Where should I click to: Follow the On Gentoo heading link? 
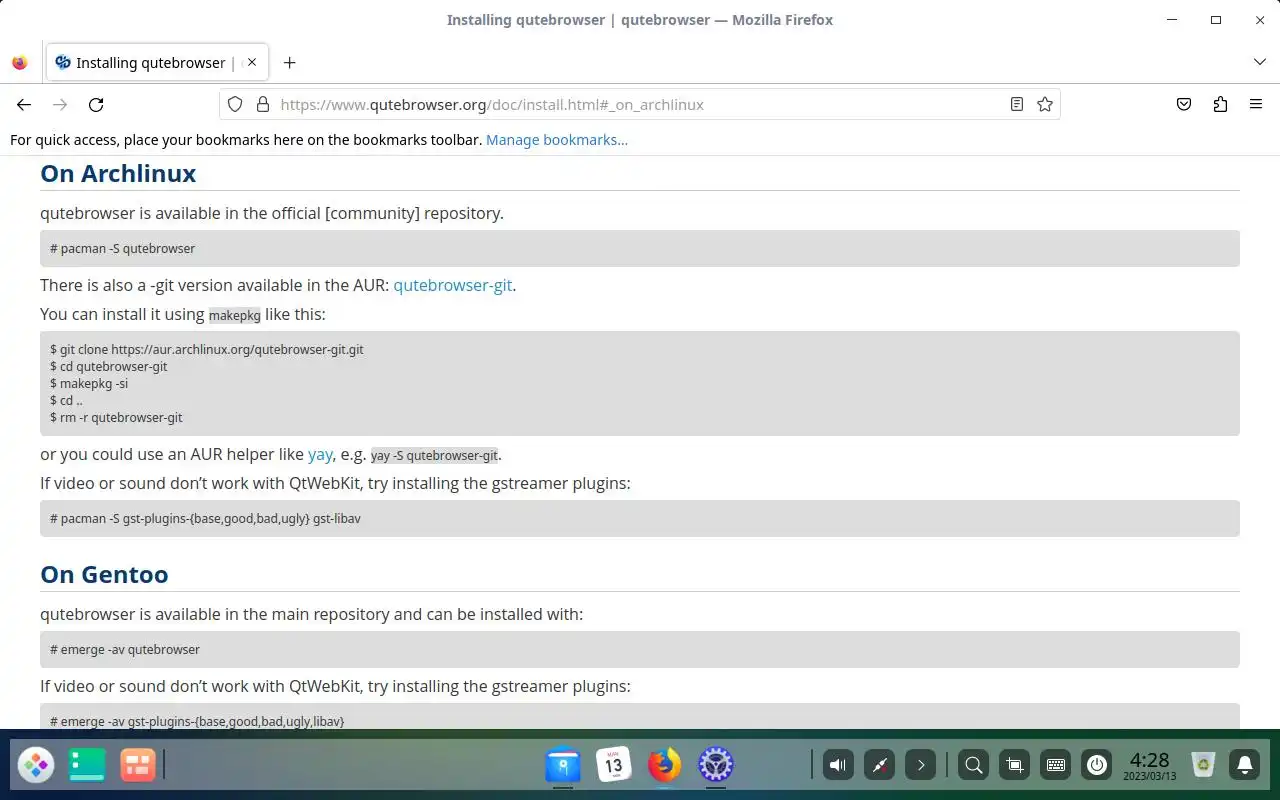104,574
